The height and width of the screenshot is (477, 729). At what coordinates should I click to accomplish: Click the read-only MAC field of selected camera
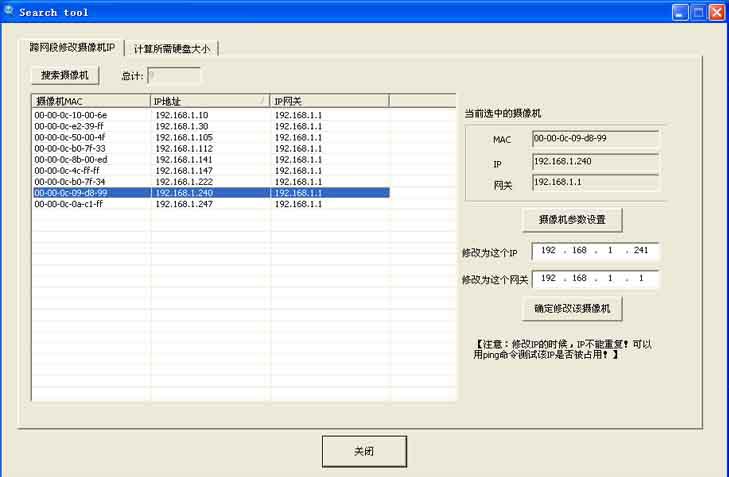[x=595, y=139]
